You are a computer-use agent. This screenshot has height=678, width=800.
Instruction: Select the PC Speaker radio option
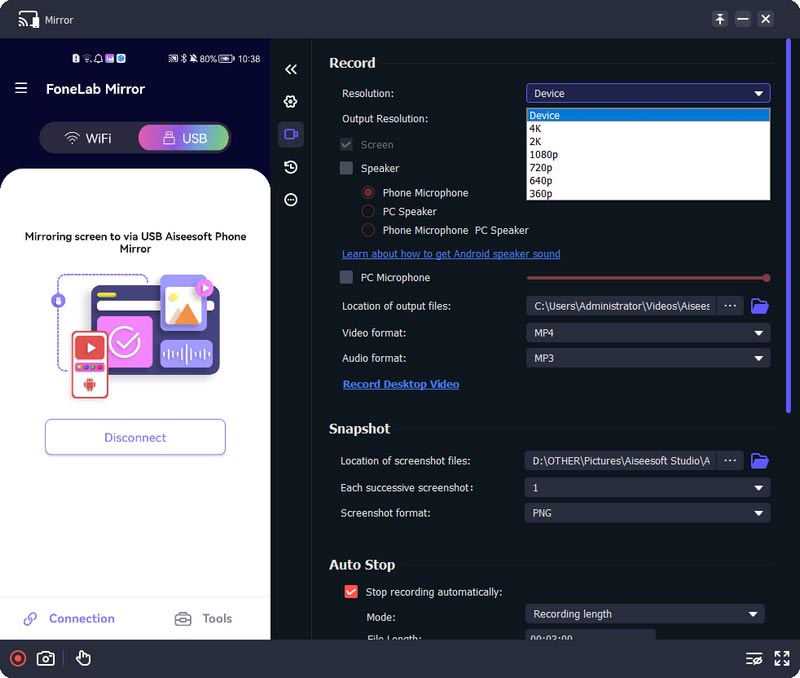[x=368, y=212]
